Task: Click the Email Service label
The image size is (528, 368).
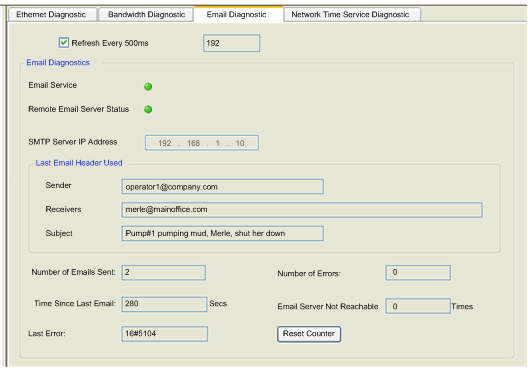Action: [x=53, y=85]
